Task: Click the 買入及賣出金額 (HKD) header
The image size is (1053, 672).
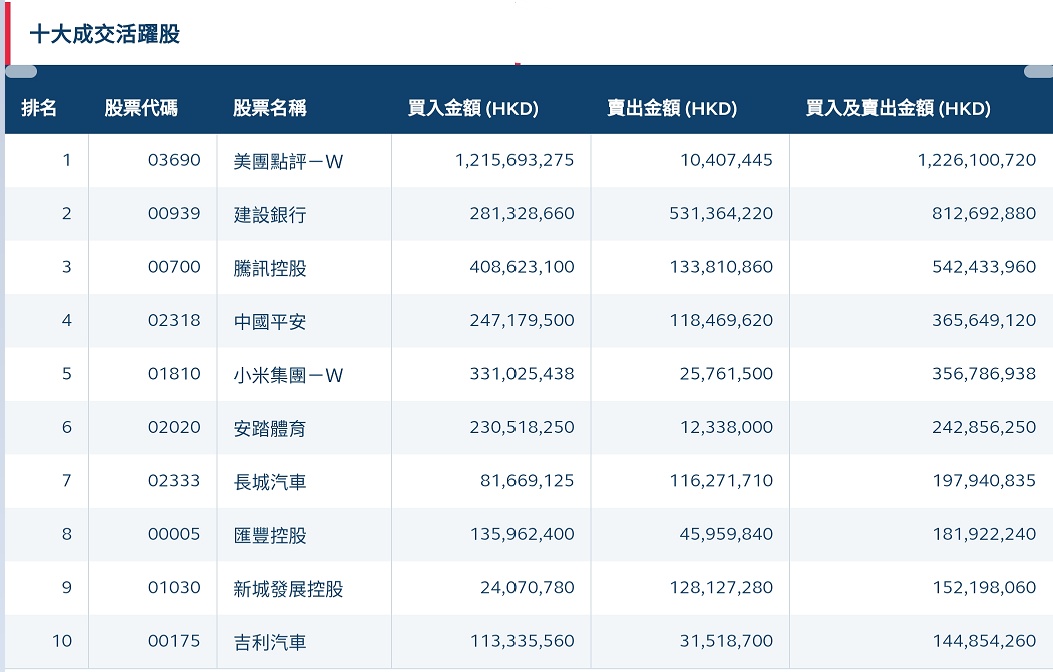Action: pyautogui.click(x=898, y=107)
